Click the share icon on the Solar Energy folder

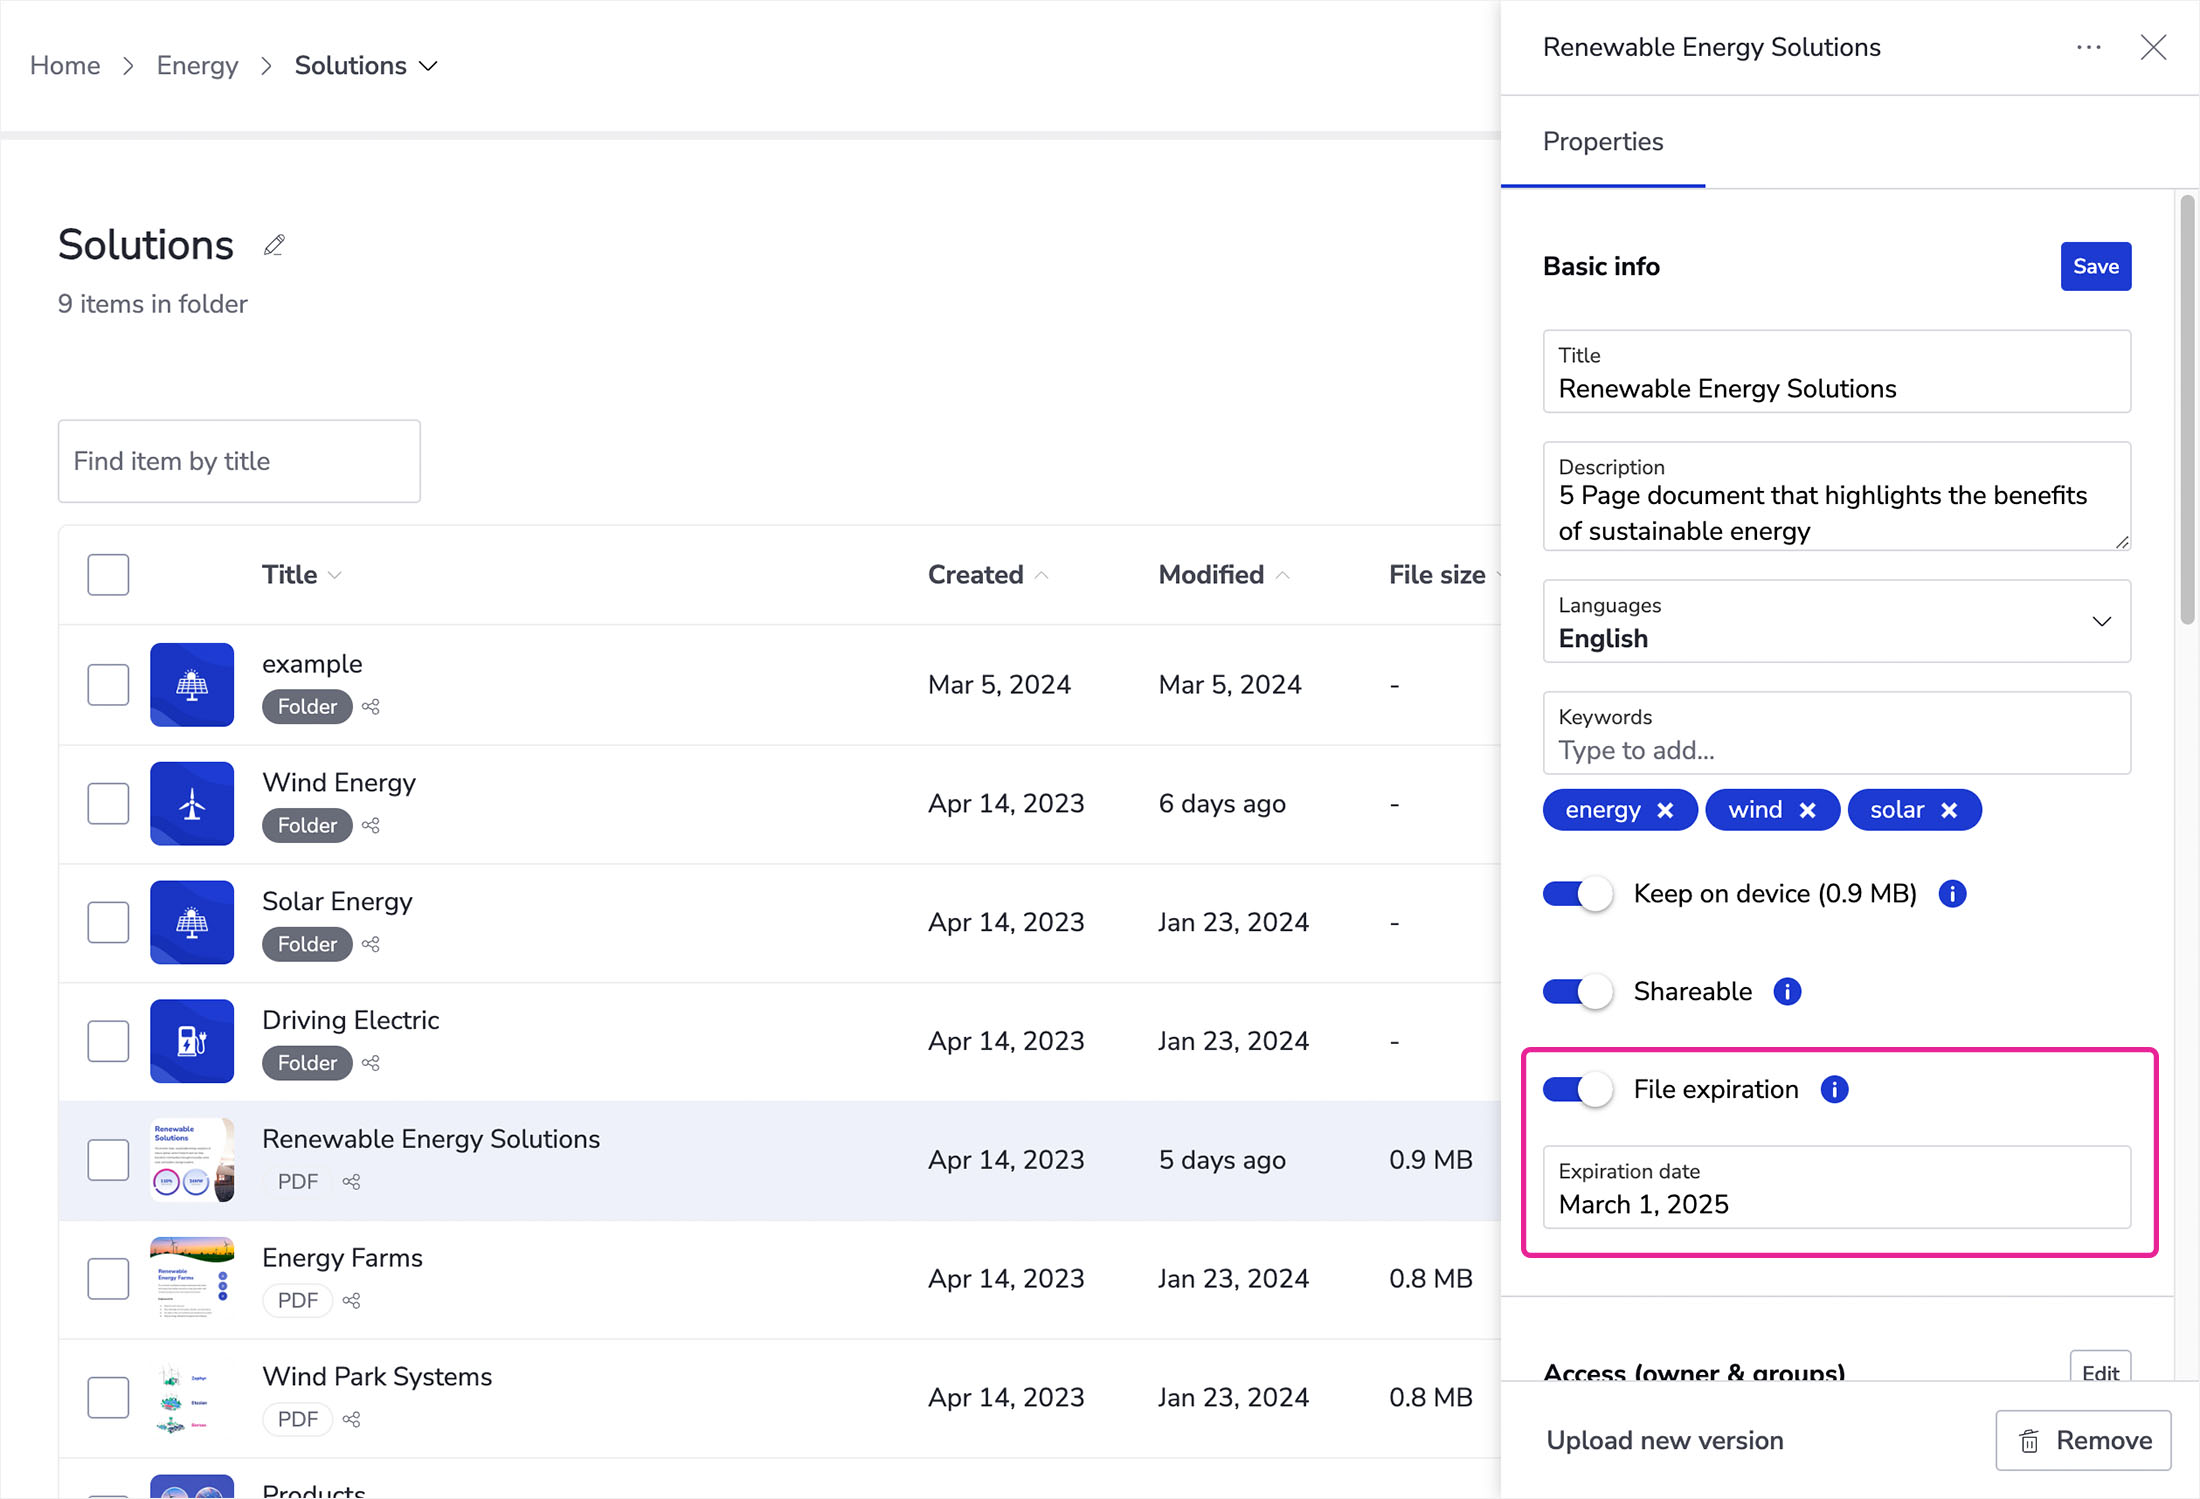point(371,945)
